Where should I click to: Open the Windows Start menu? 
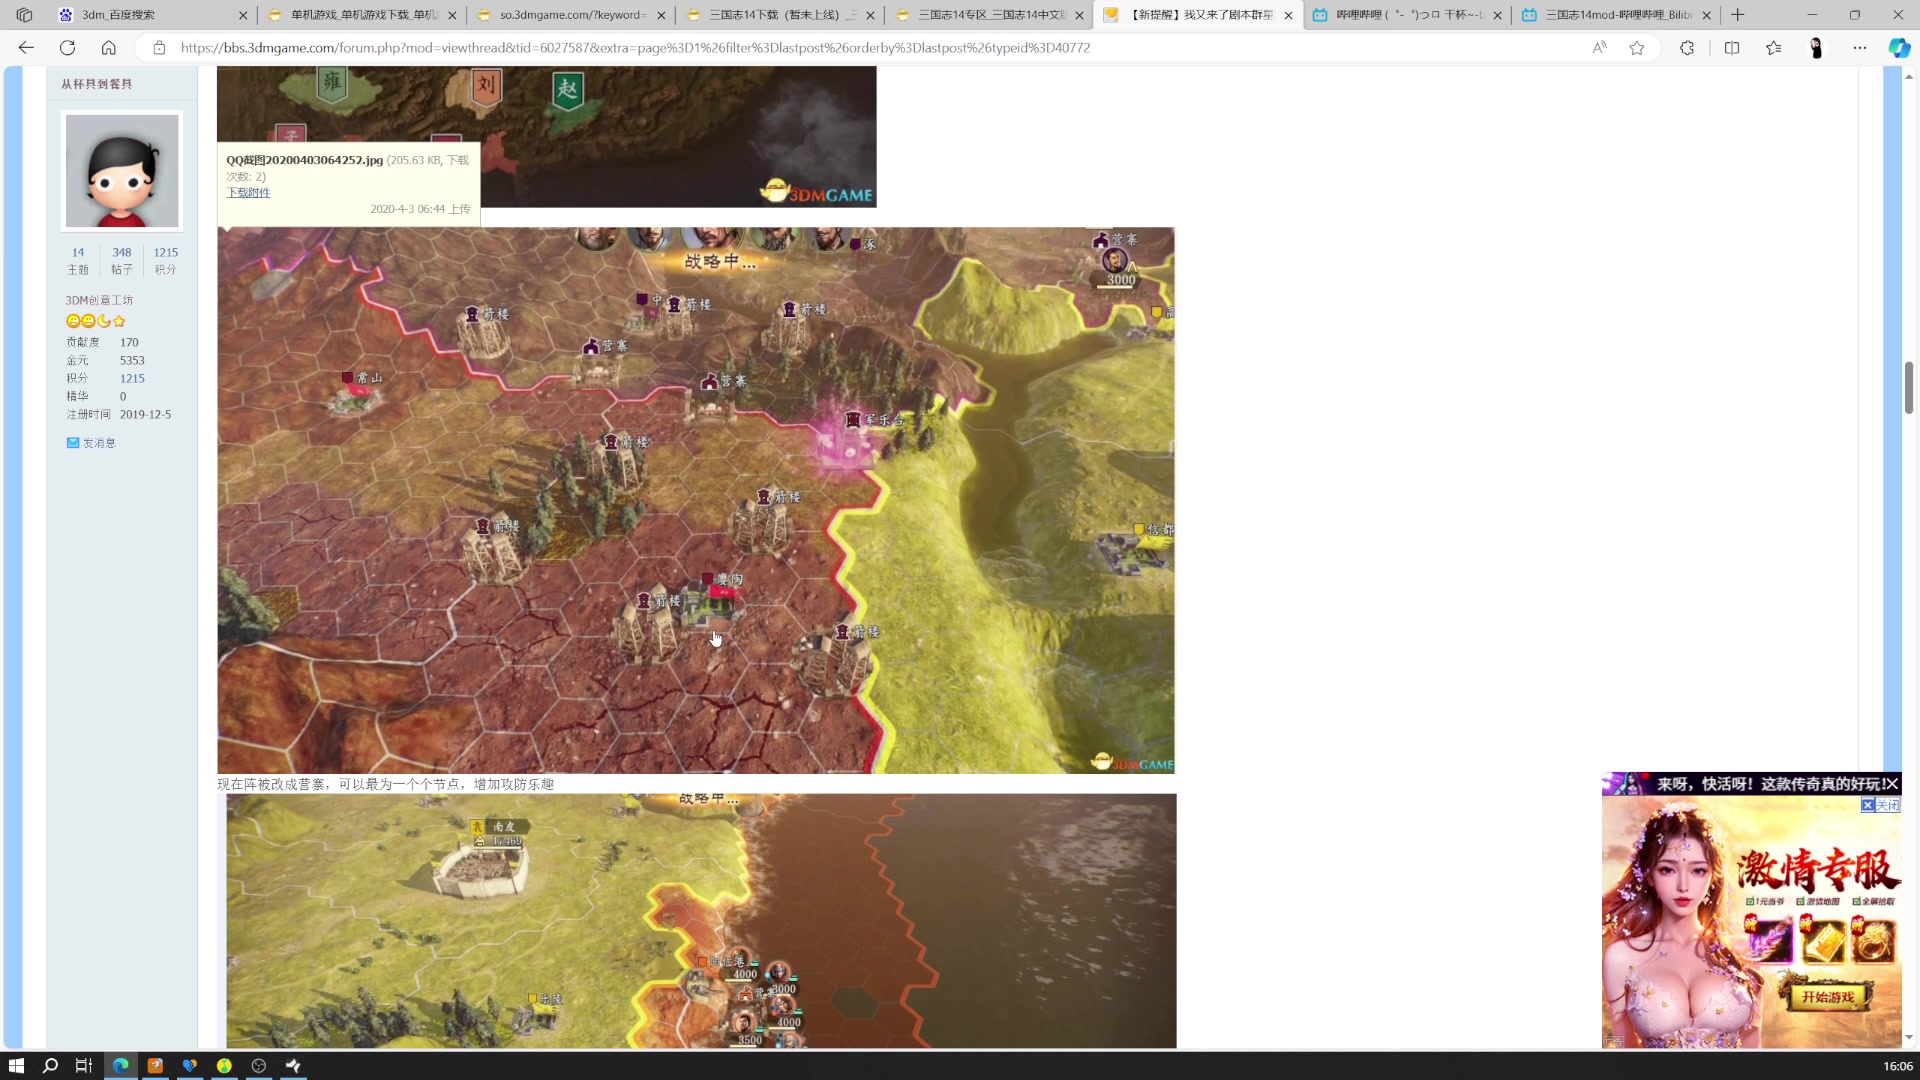[x=16, y=1066]
